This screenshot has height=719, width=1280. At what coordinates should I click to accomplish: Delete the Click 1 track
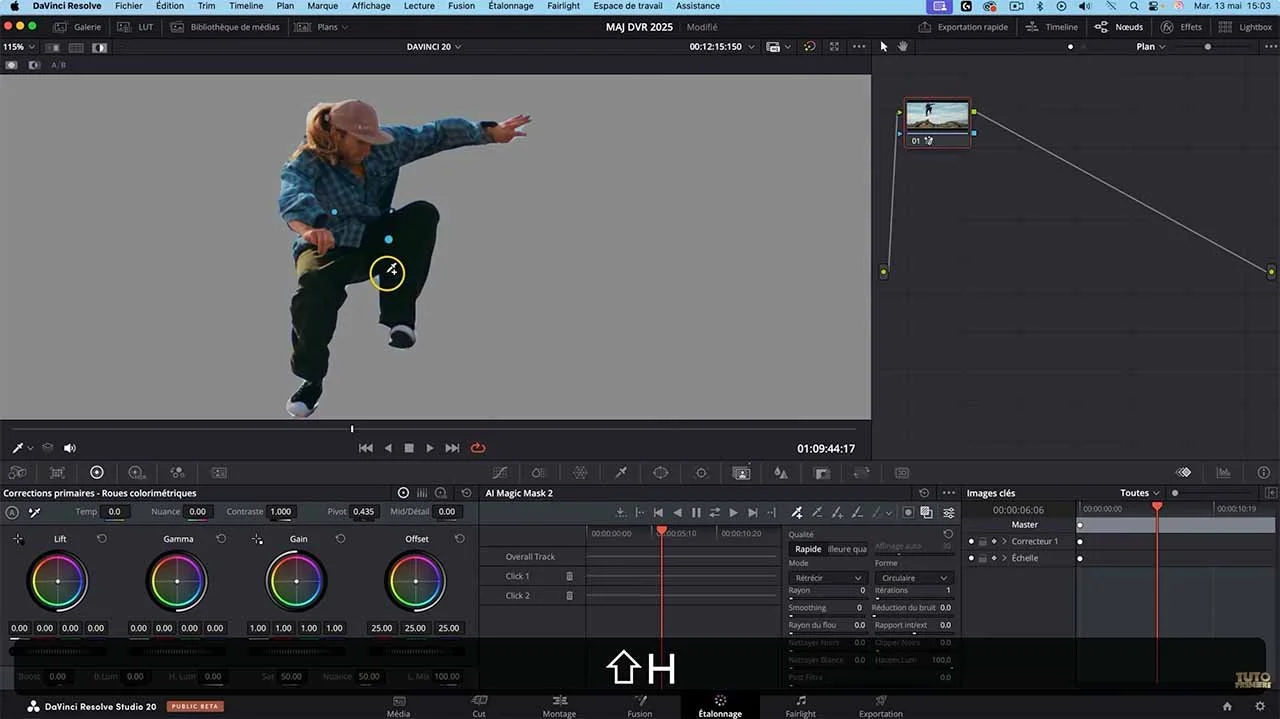[570, 576]
